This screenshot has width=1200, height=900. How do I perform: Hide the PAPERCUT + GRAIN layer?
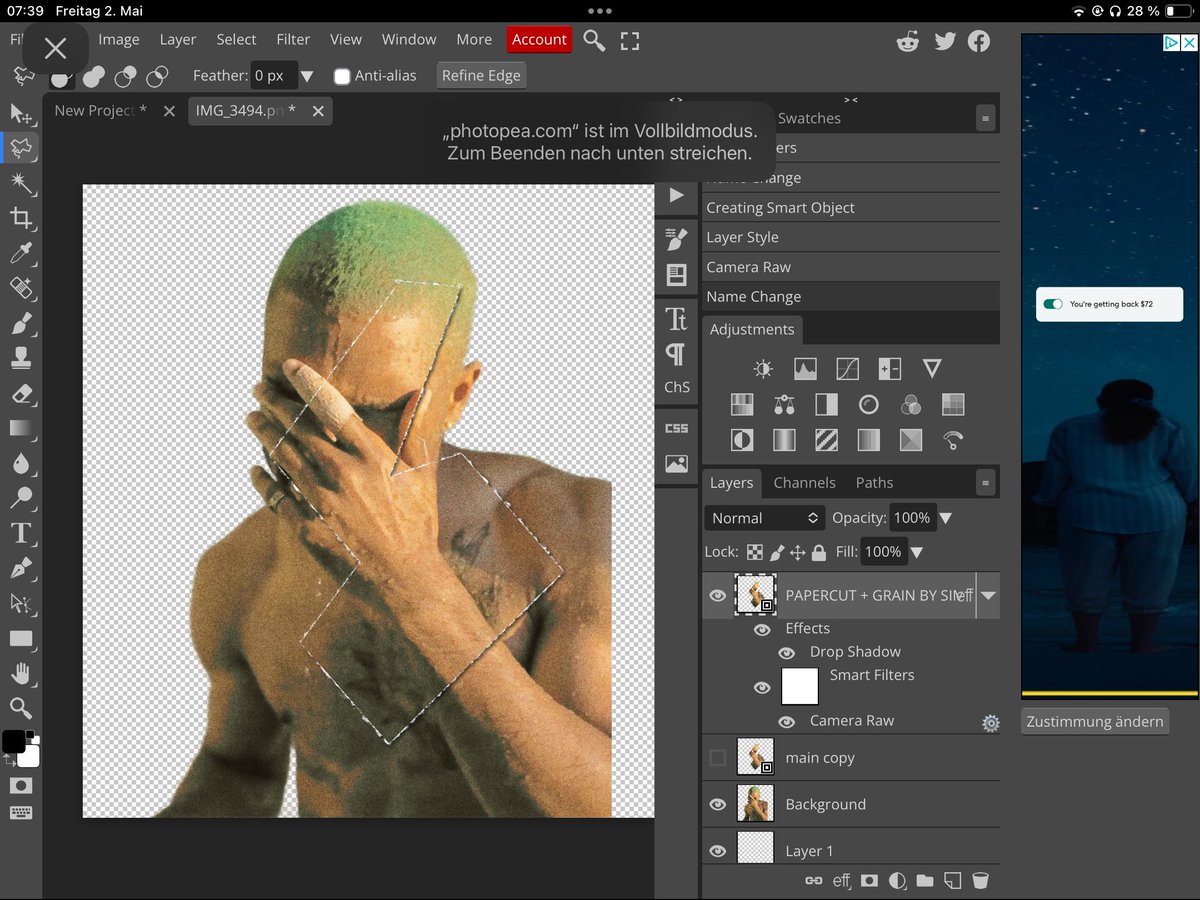pos(717,596)
